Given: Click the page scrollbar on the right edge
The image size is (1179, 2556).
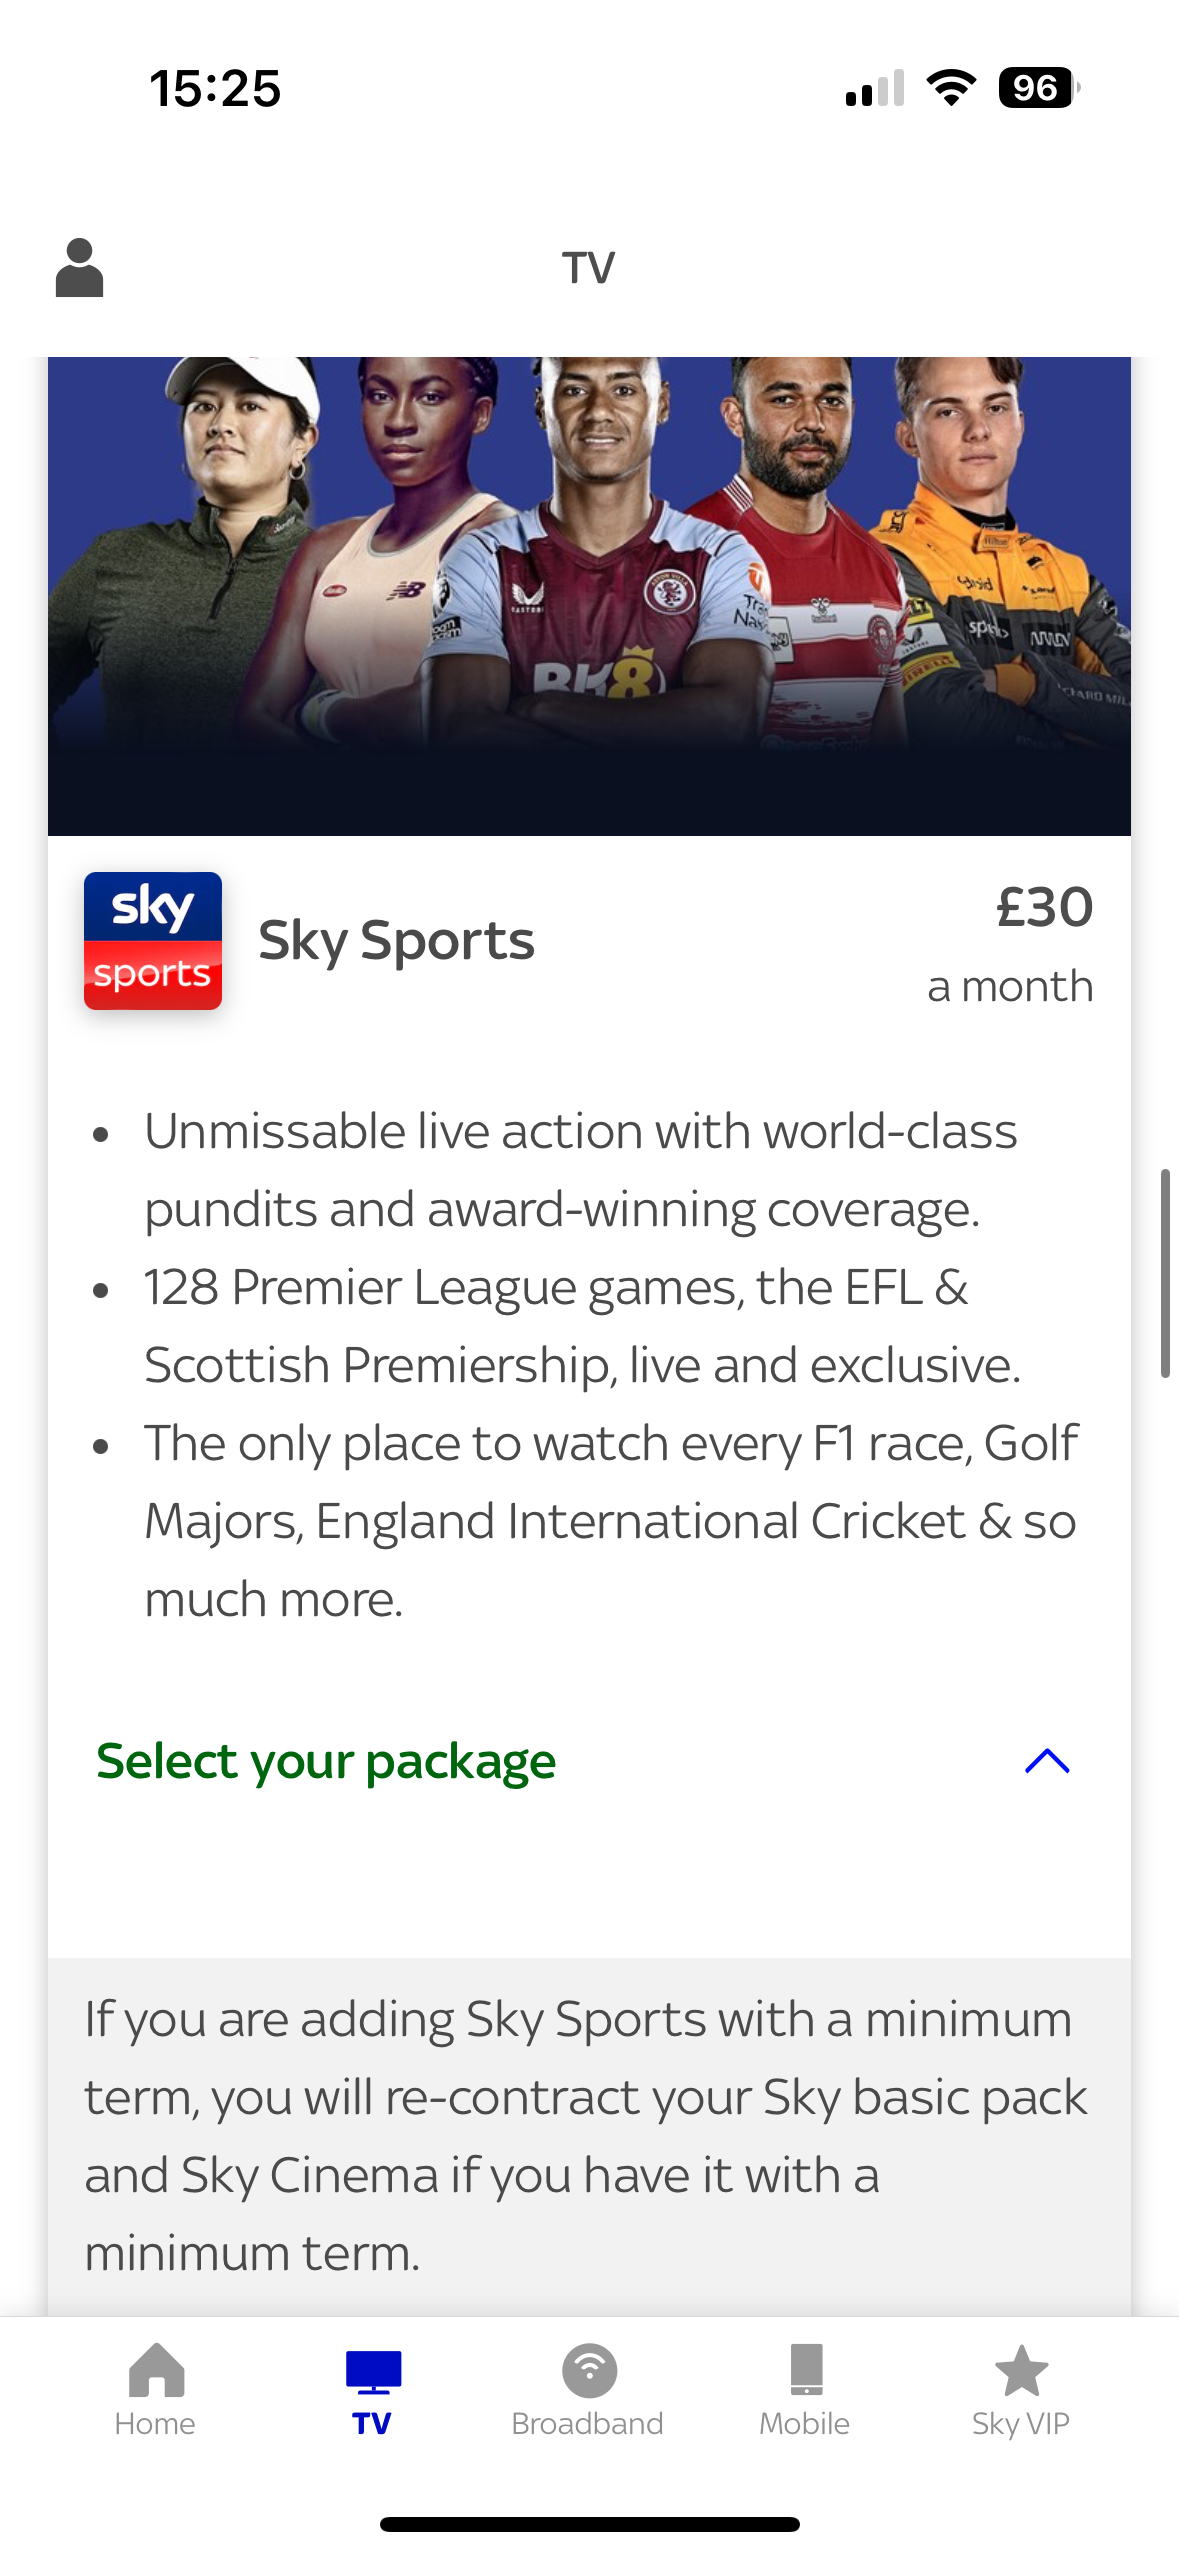Looking at the screenshot, I should point(1165,1272).
